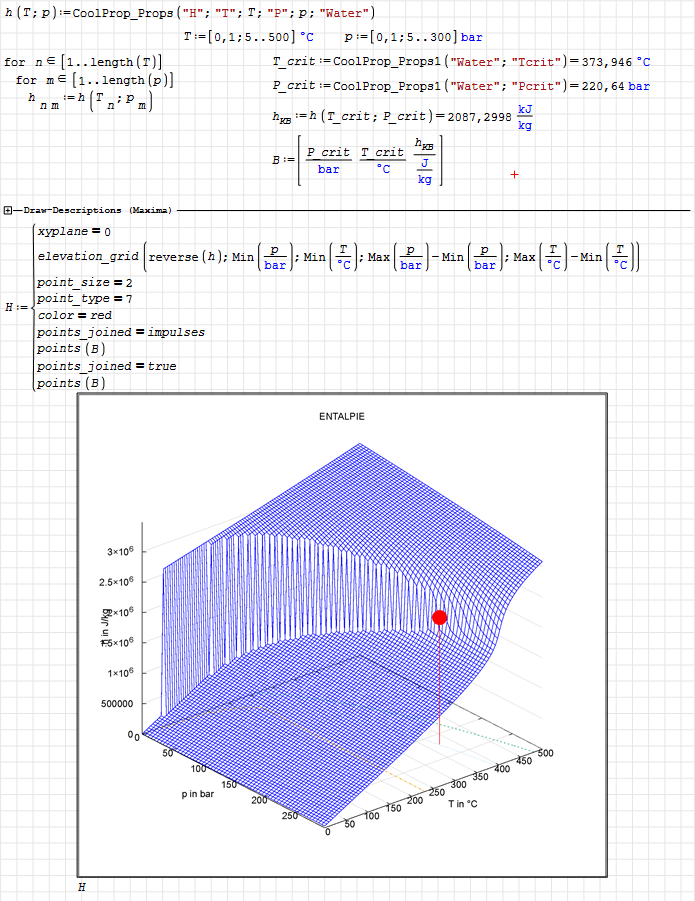Click the xyplane = 0 entry
The width and height of the screenshot is (695, 901).
click(x=75, y=231)
